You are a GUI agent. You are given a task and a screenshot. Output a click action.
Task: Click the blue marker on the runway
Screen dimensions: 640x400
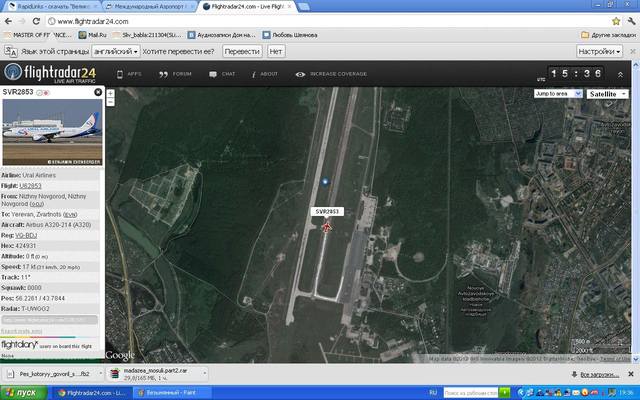(325, 182)
